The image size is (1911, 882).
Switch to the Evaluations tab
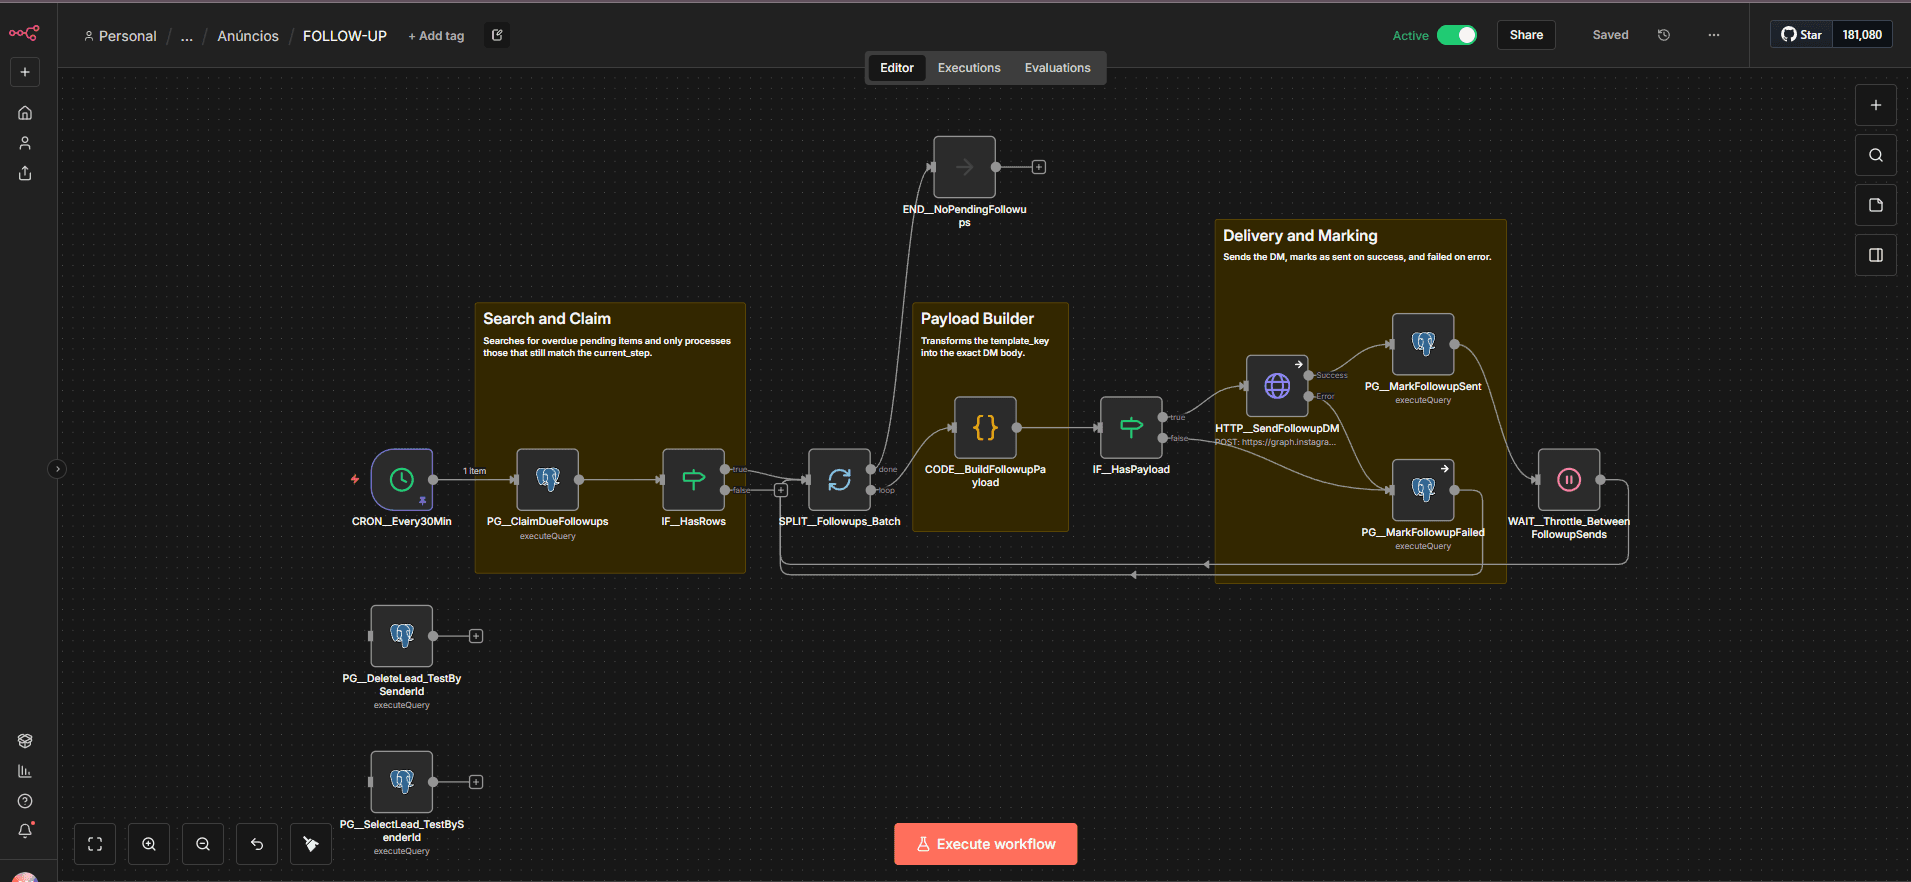(x=1057, y=68)
